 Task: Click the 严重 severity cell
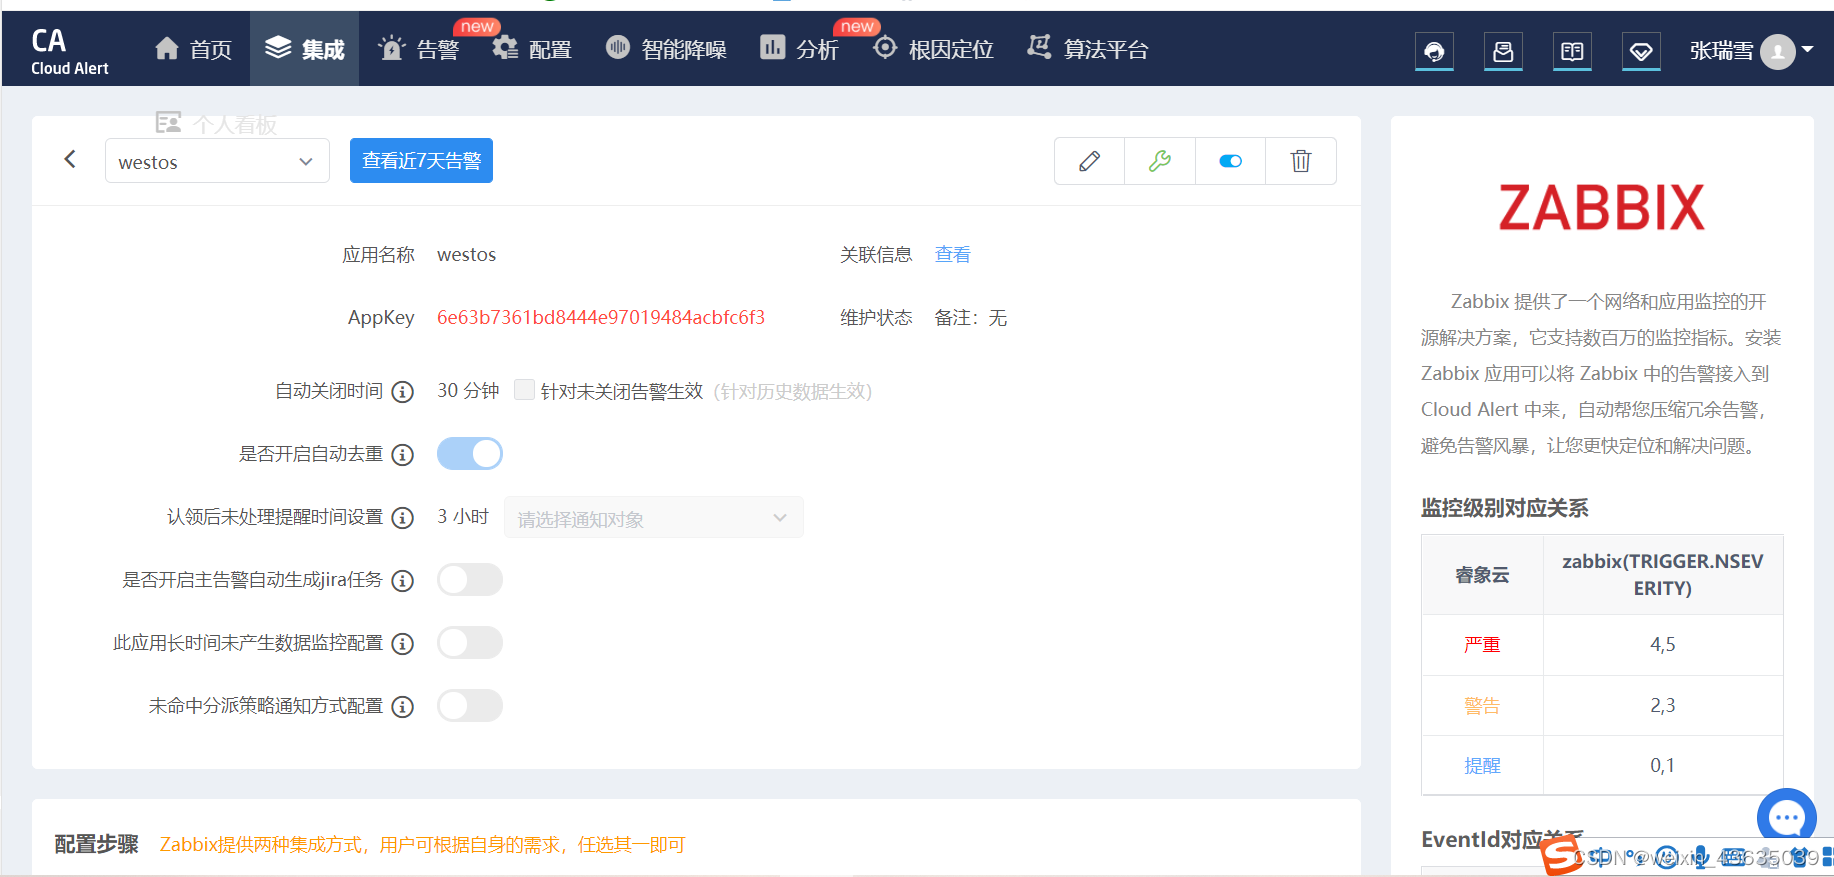[x=1482, y=645]
